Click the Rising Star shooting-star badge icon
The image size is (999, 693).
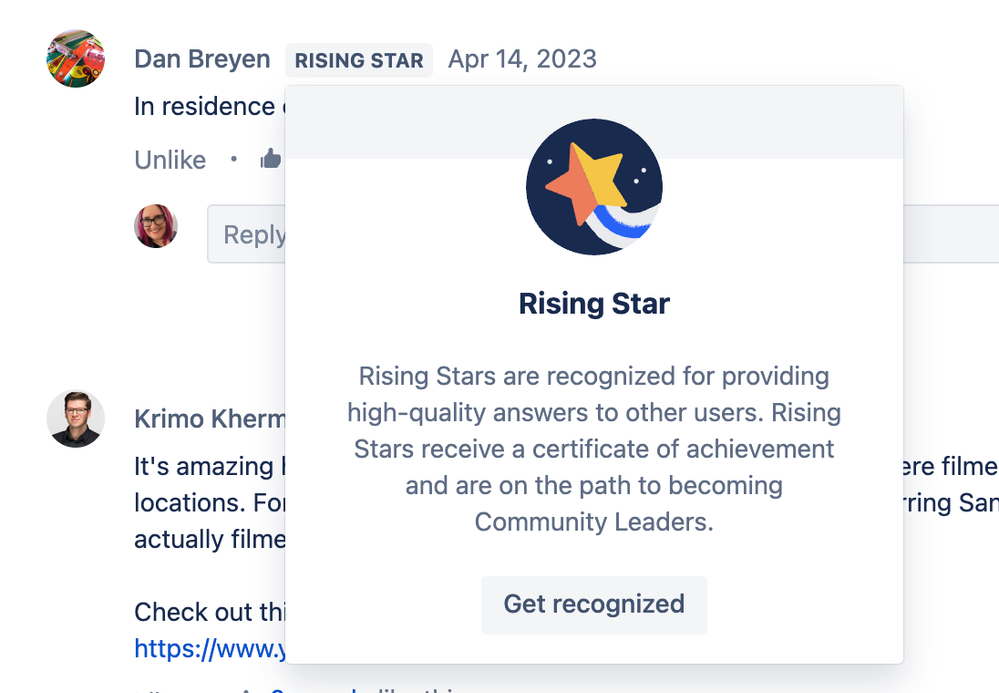click(594, 187)
